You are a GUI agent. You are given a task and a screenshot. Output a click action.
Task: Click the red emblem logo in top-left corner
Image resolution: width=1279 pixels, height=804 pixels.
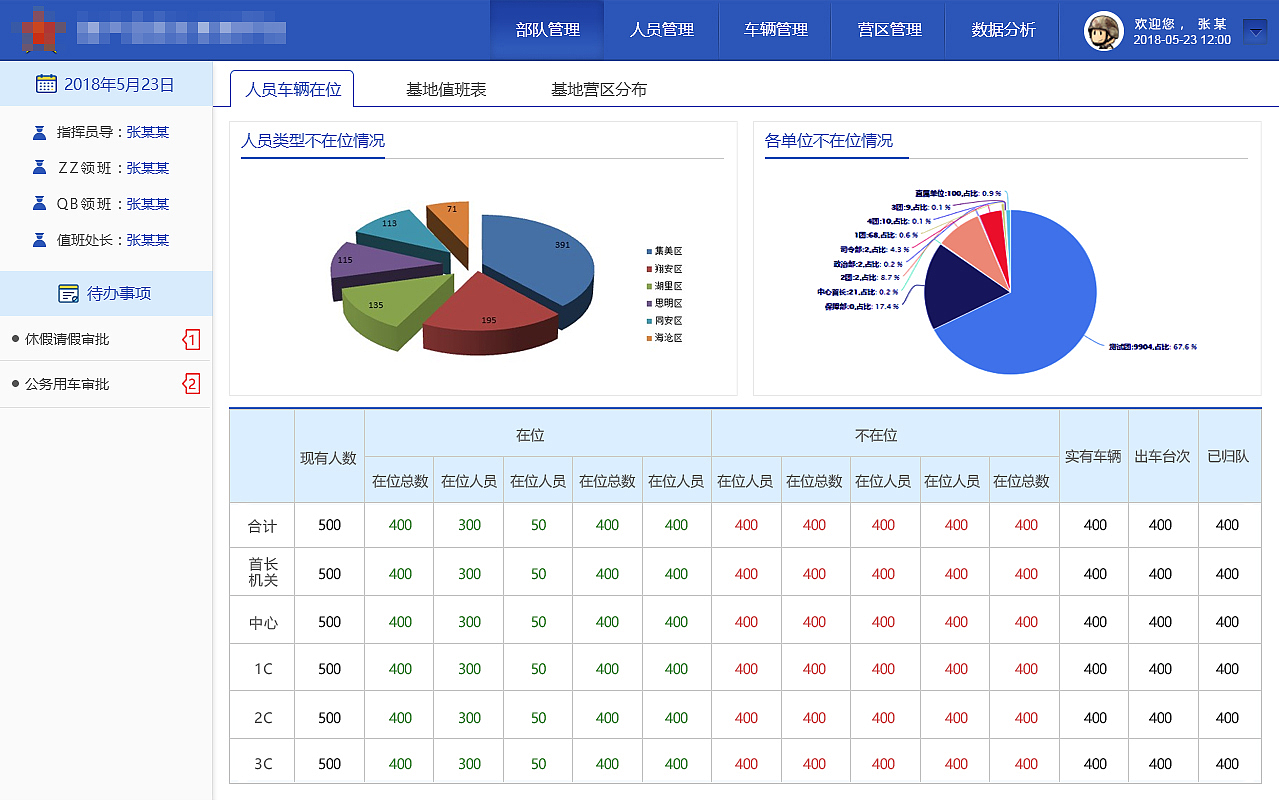tap(36, 29)
